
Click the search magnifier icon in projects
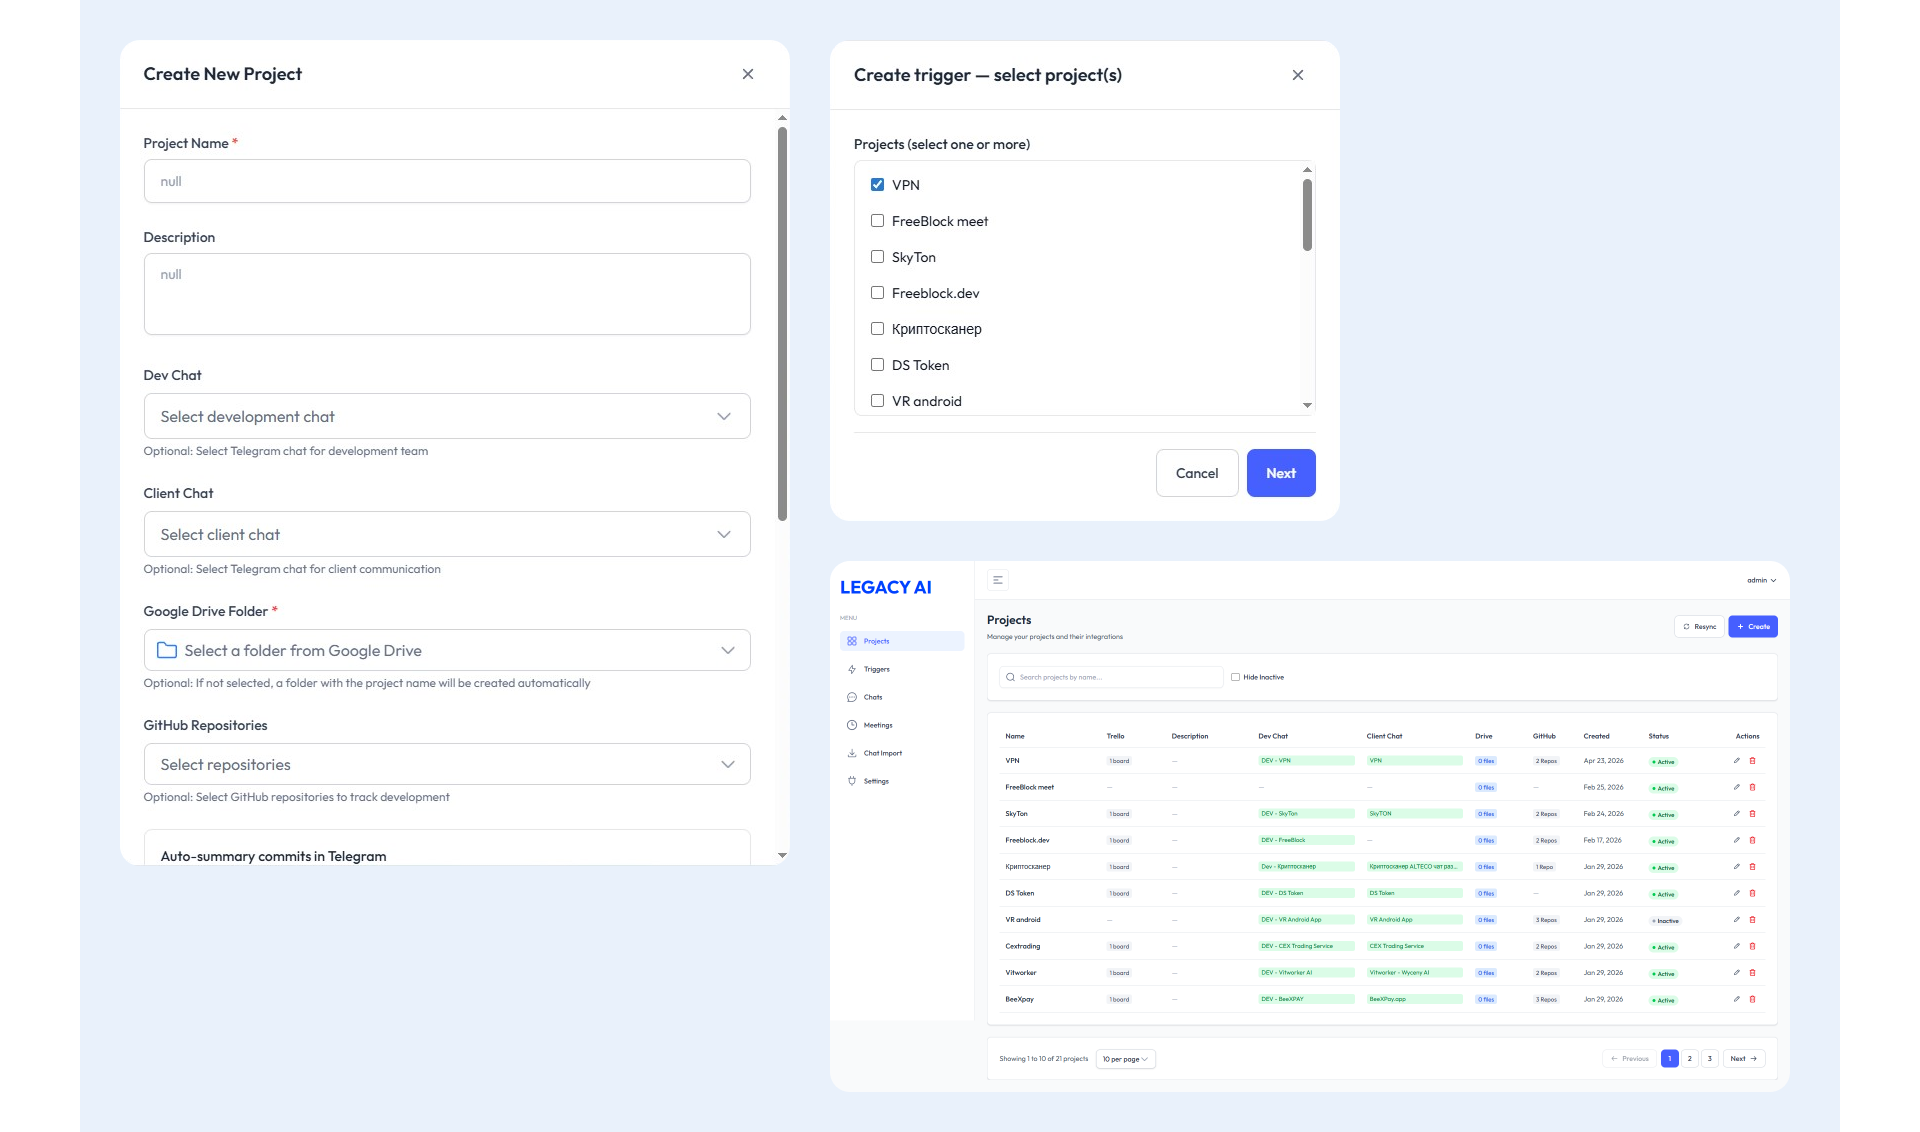[x=1010, y=677]
